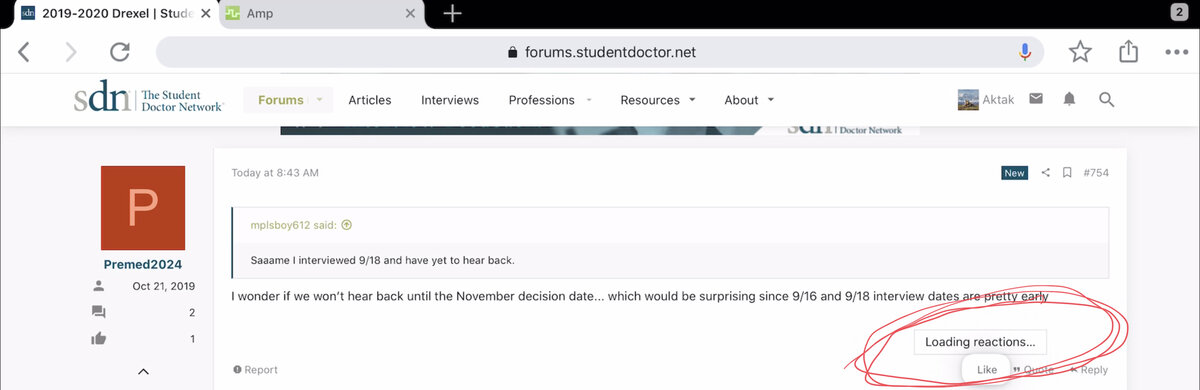1200x390 pixels.
Task: Bookmark page using star icon
Action: point(1080,52)
